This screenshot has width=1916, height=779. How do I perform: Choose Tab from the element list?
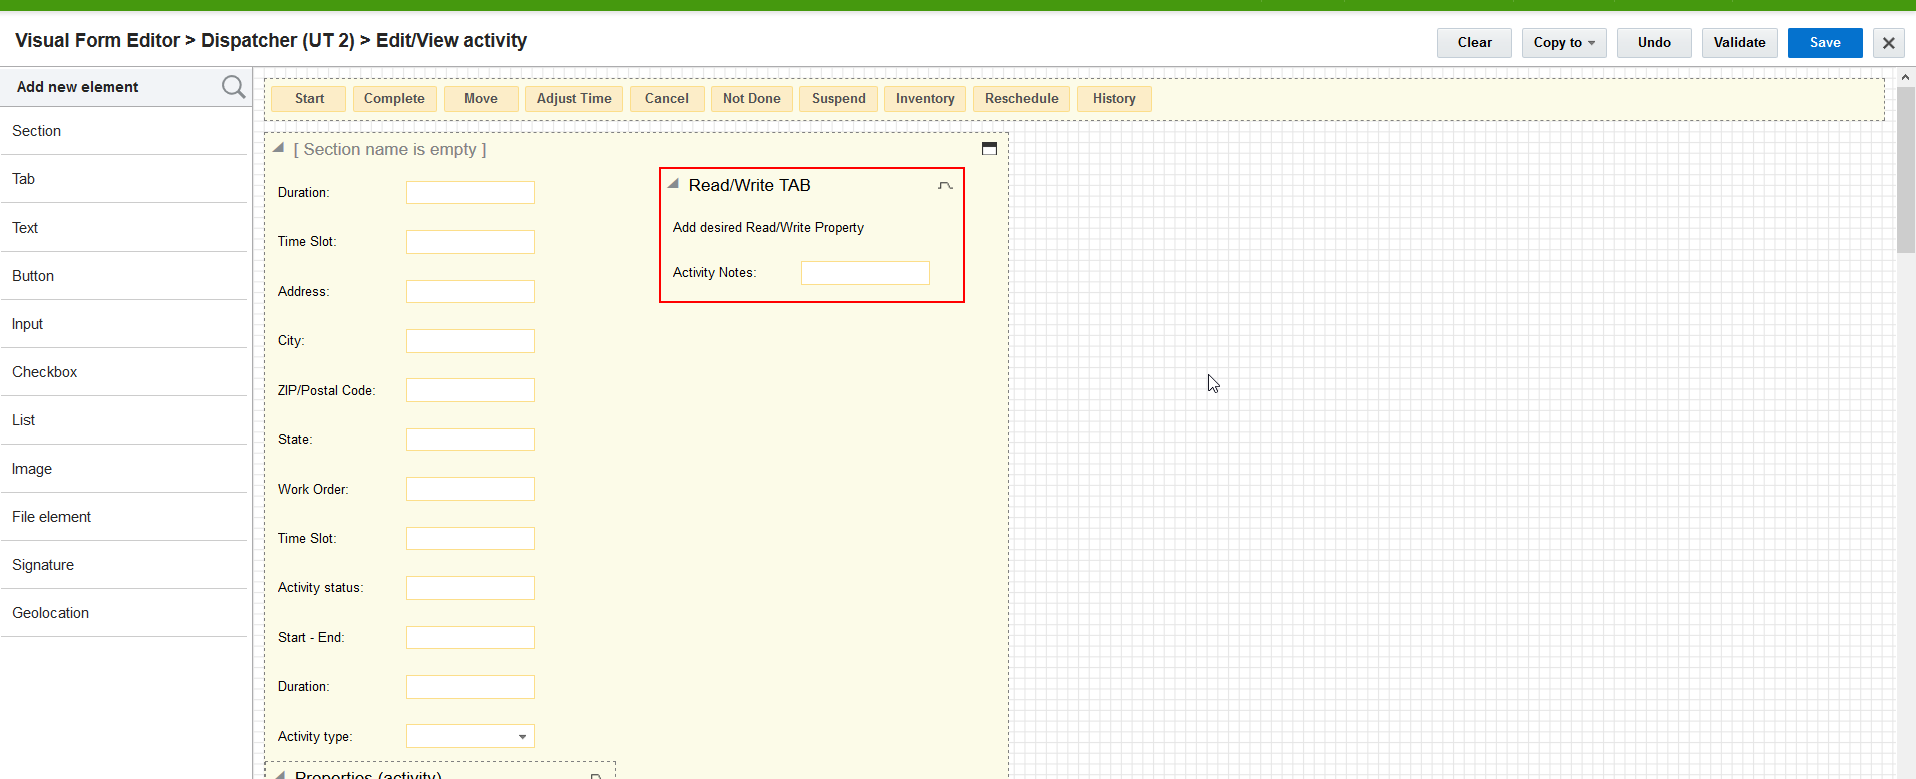pyautogui.click(x=124, y=179)
